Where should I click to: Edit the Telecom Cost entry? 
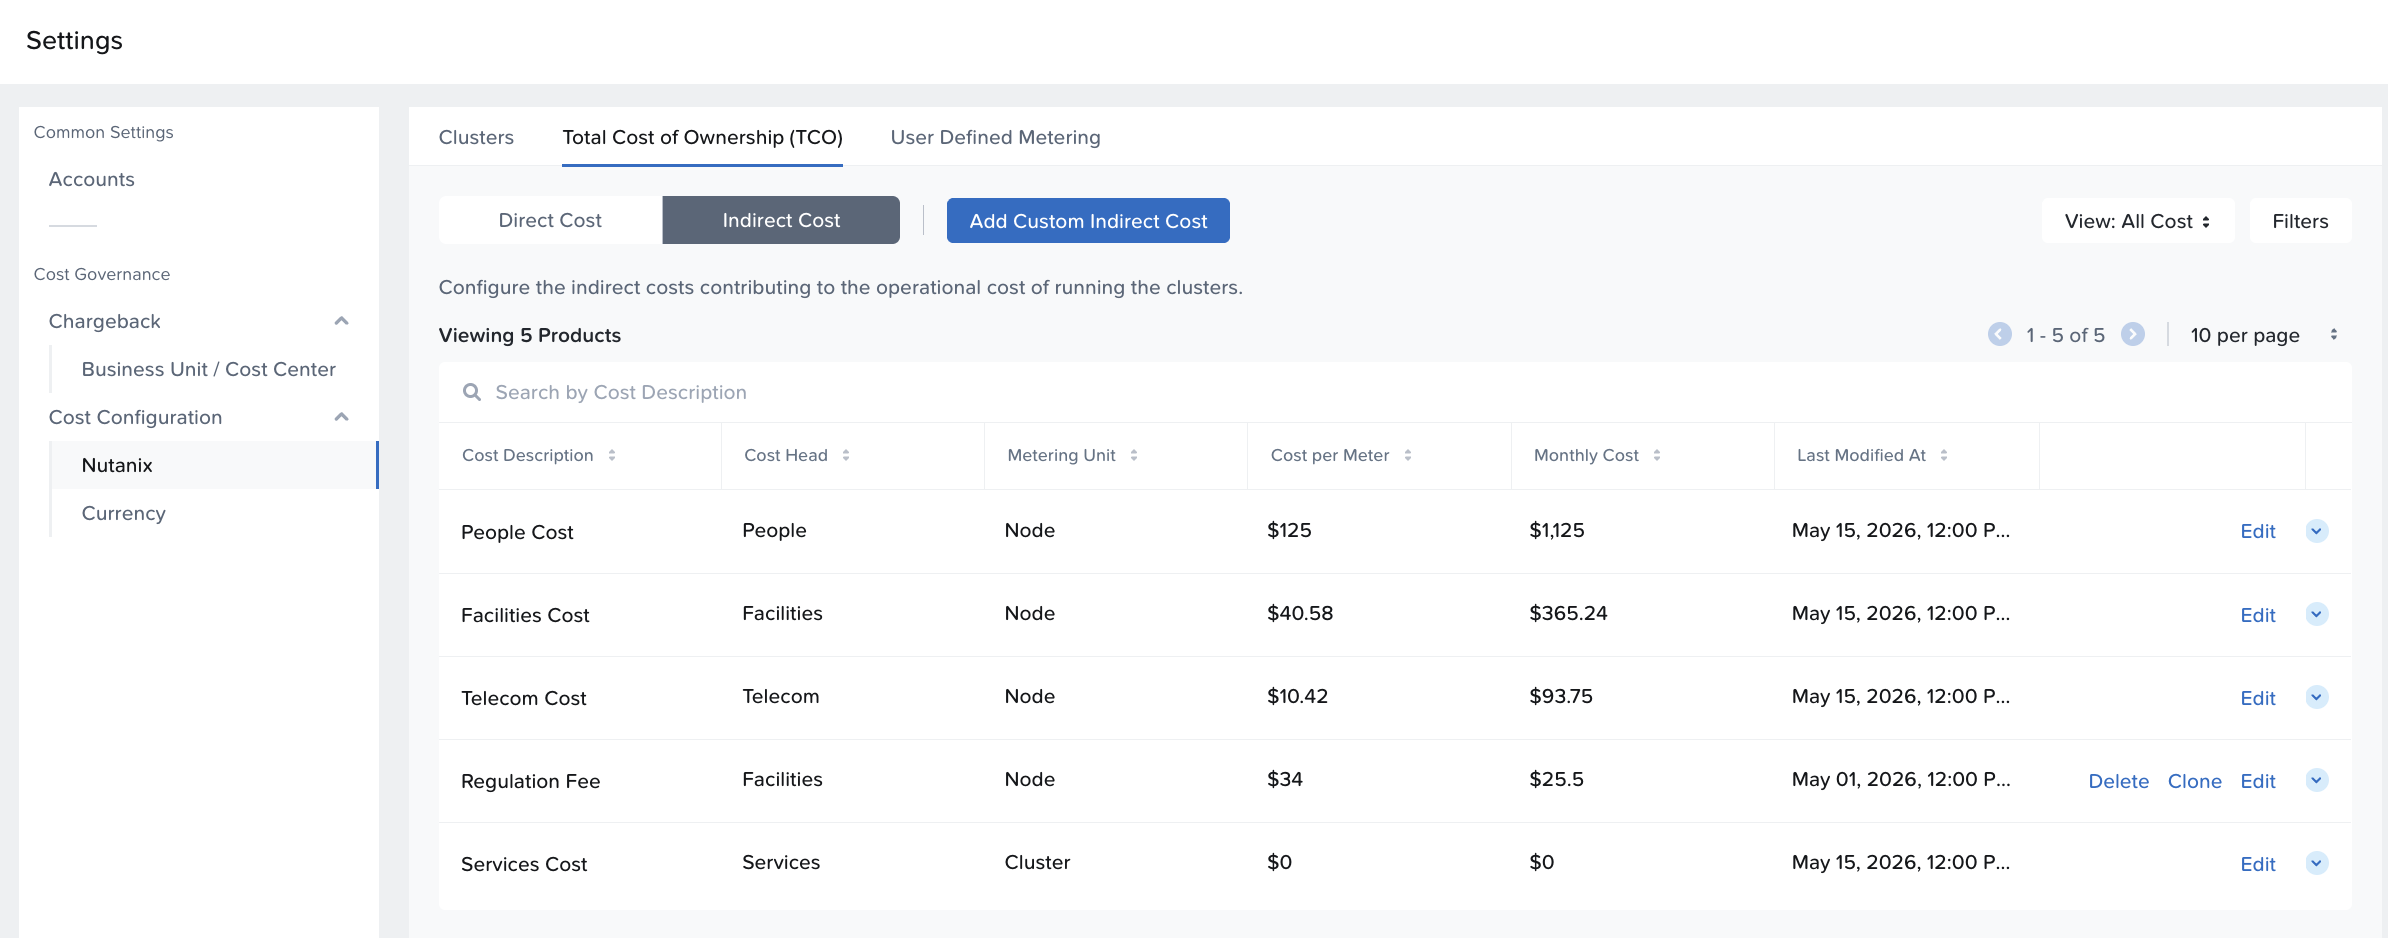point(2258,698)
